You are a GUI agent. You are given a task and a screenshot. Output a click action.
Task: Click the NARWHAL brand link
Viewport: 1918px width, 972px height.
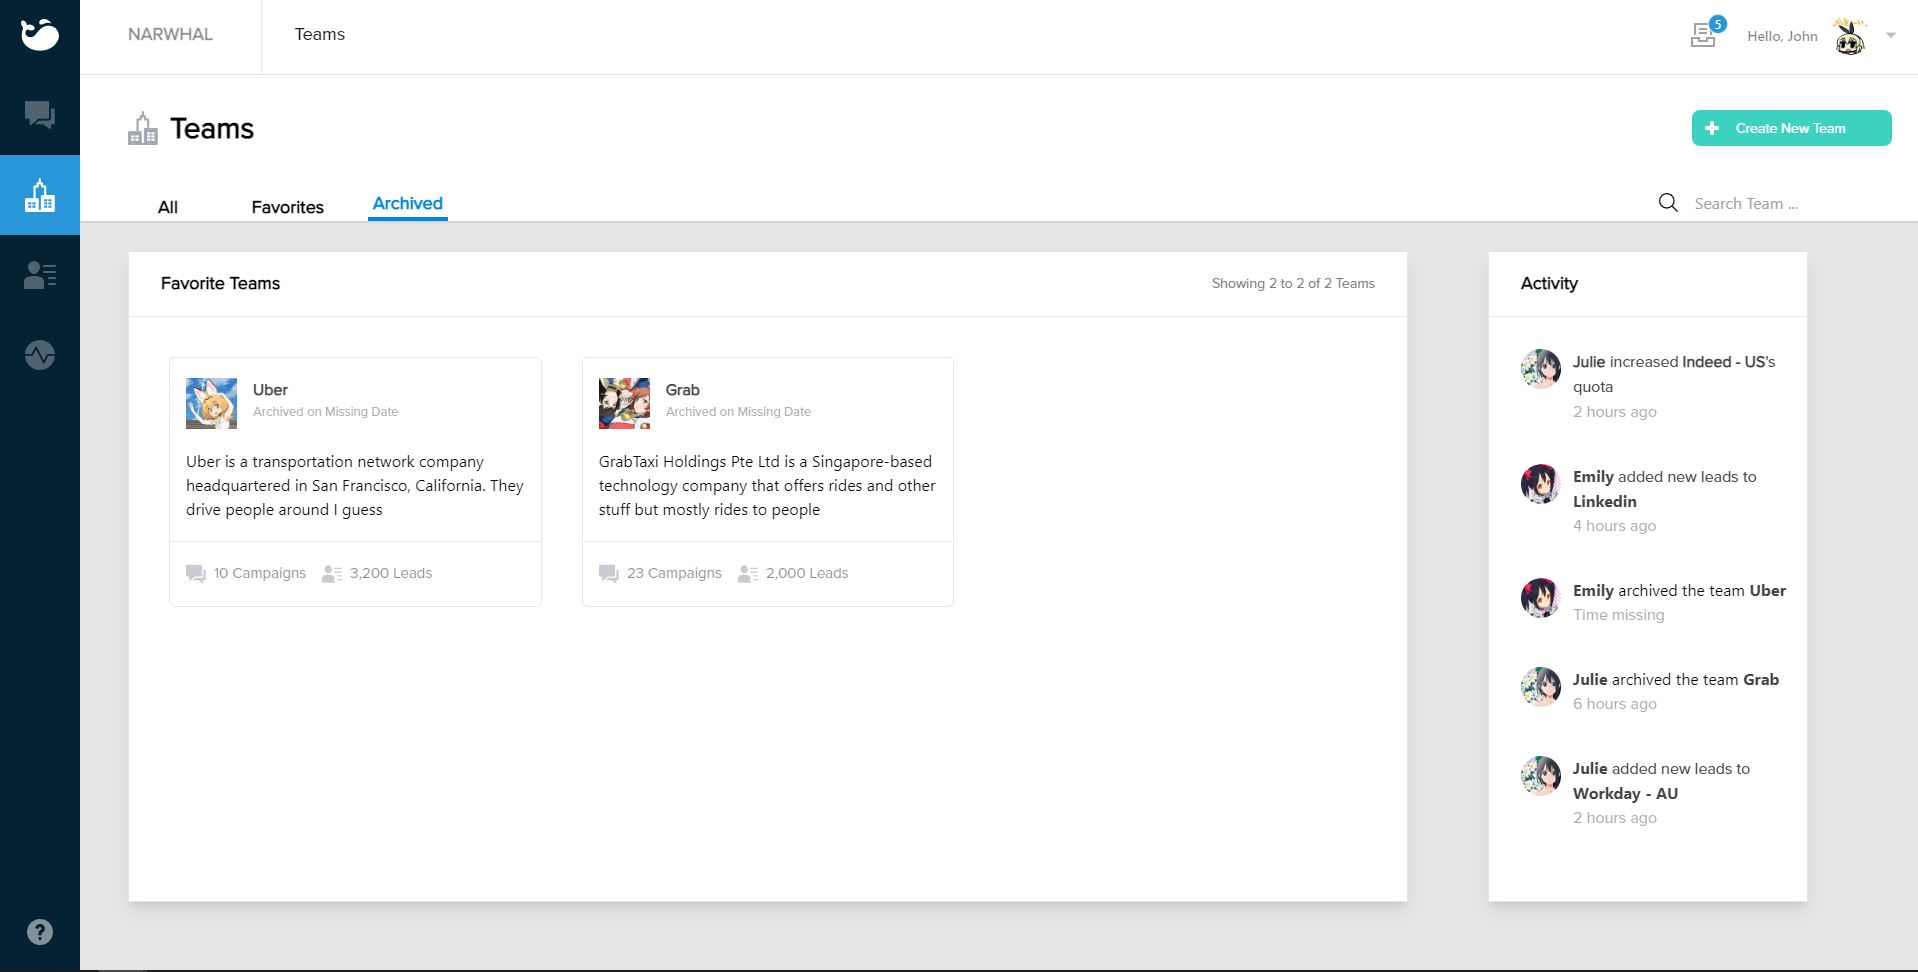click(x=170, y=34)
